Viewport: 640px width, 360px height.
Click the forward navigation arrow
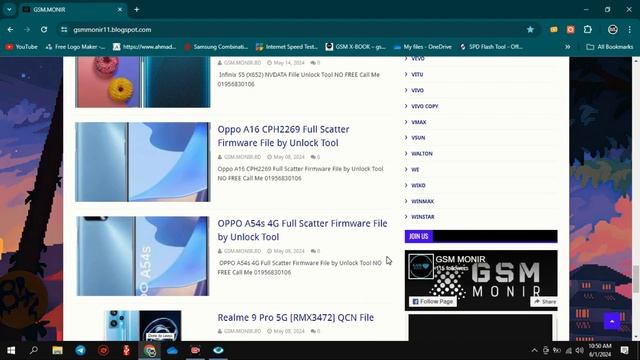coord(27,29)
